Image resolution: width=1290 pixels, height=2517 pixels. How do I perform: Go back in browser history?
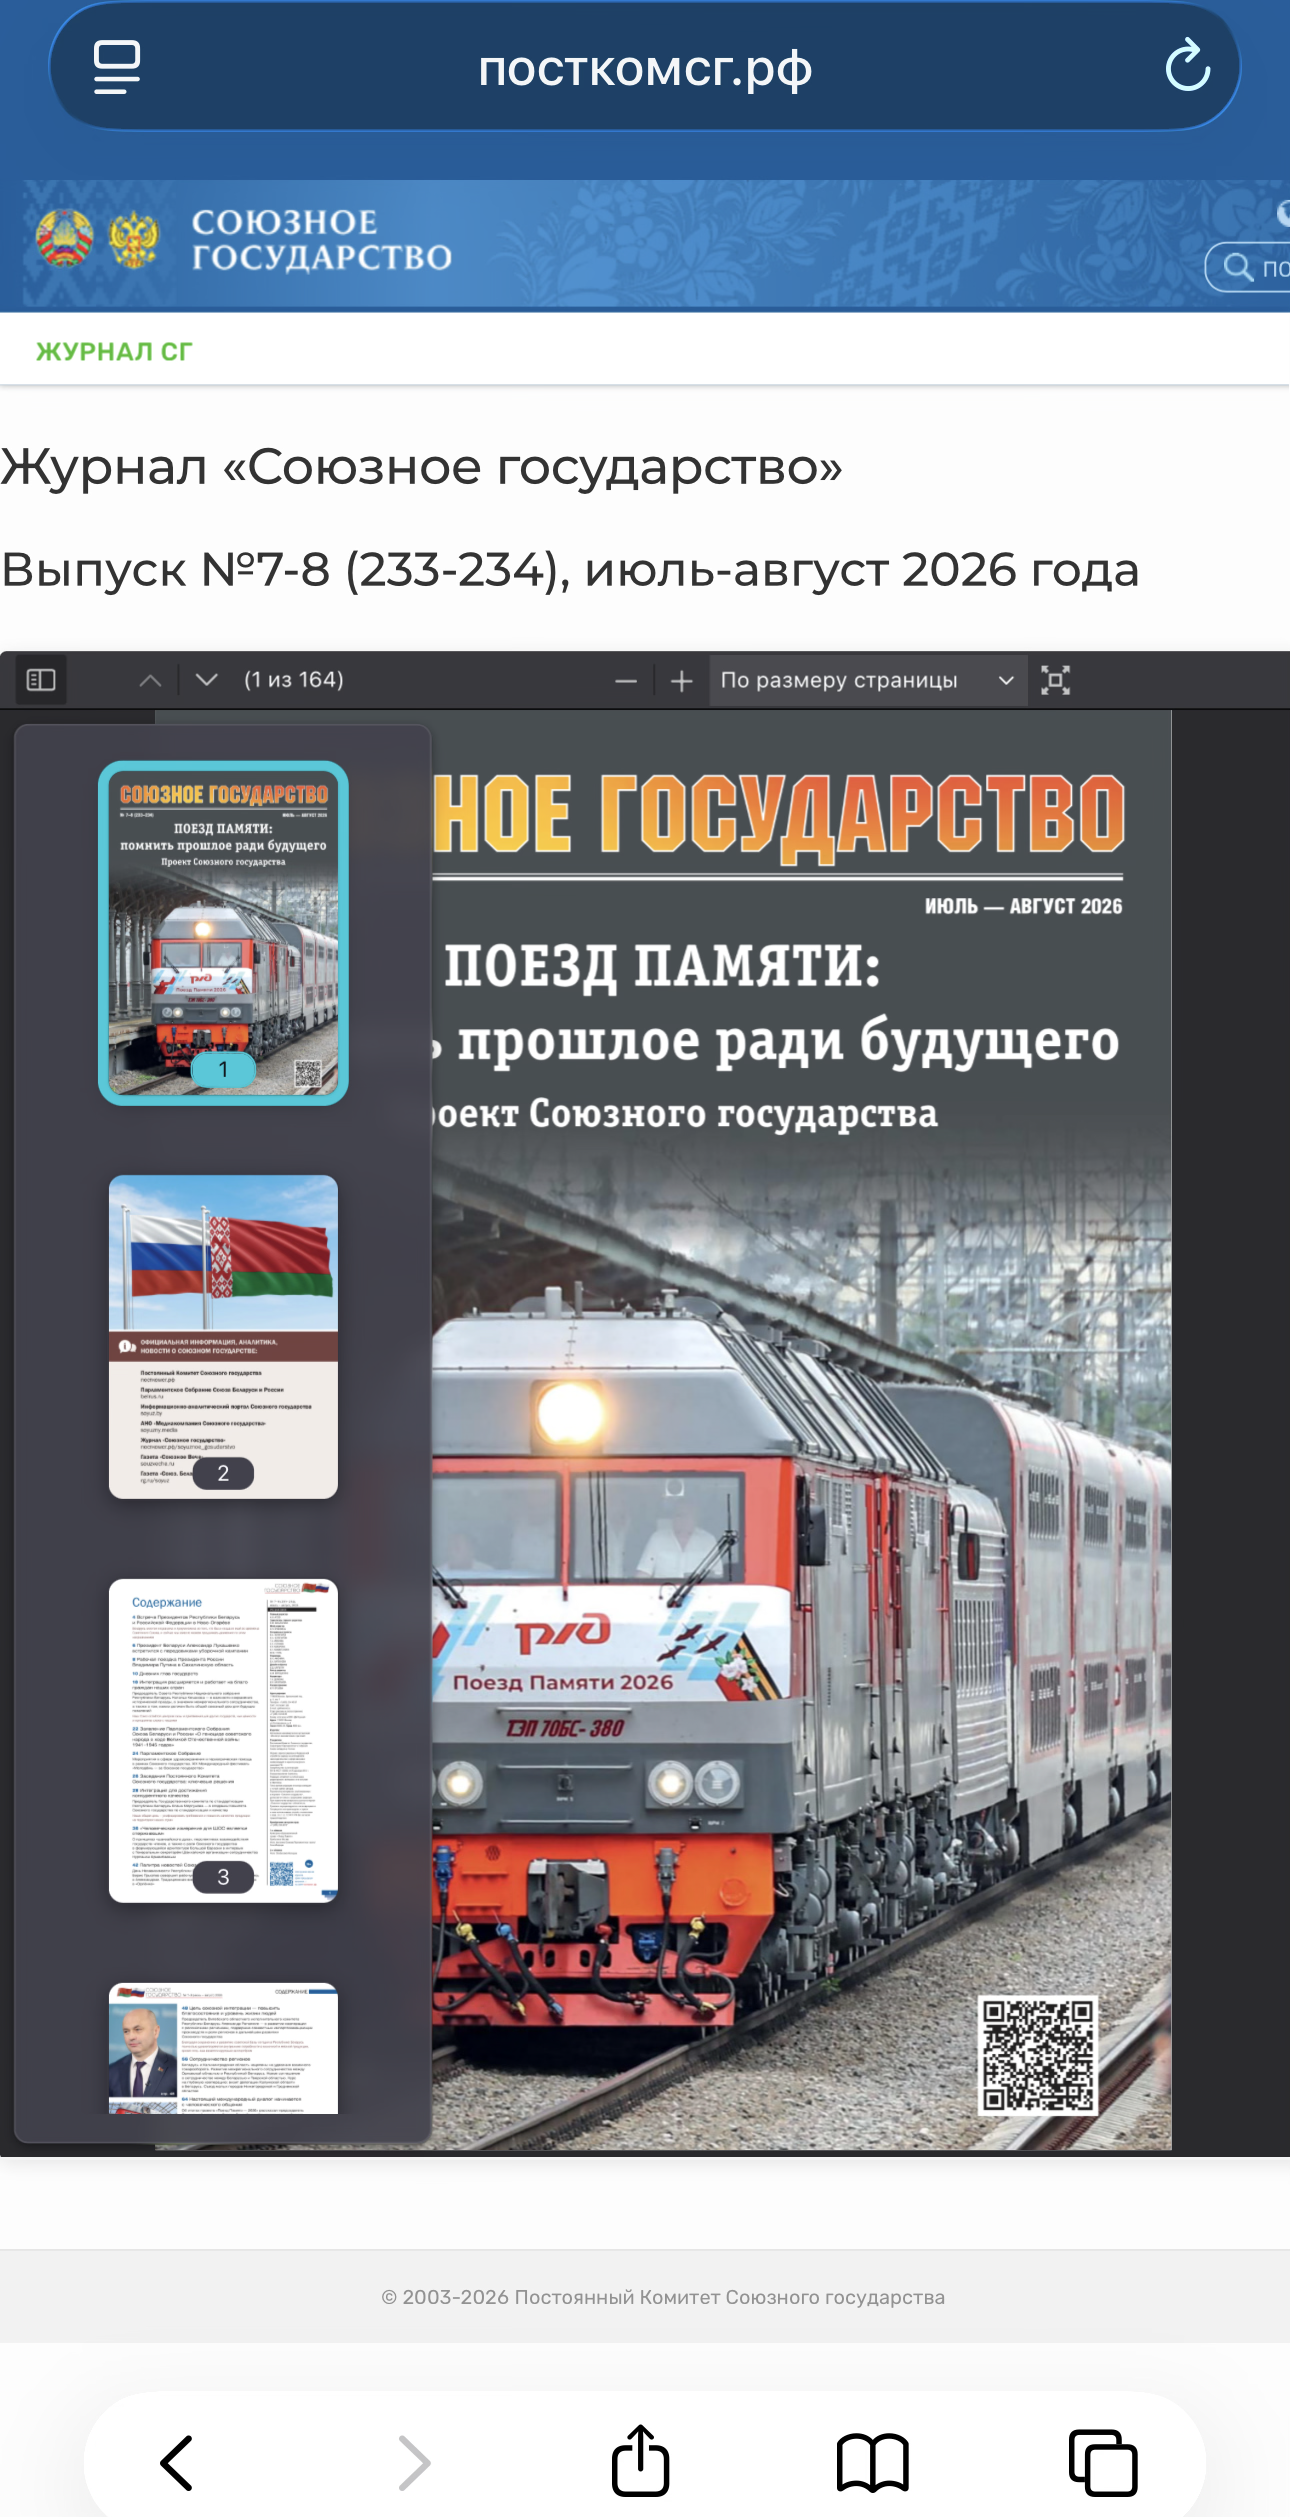pyautogui.click(x=176, y=2462)
